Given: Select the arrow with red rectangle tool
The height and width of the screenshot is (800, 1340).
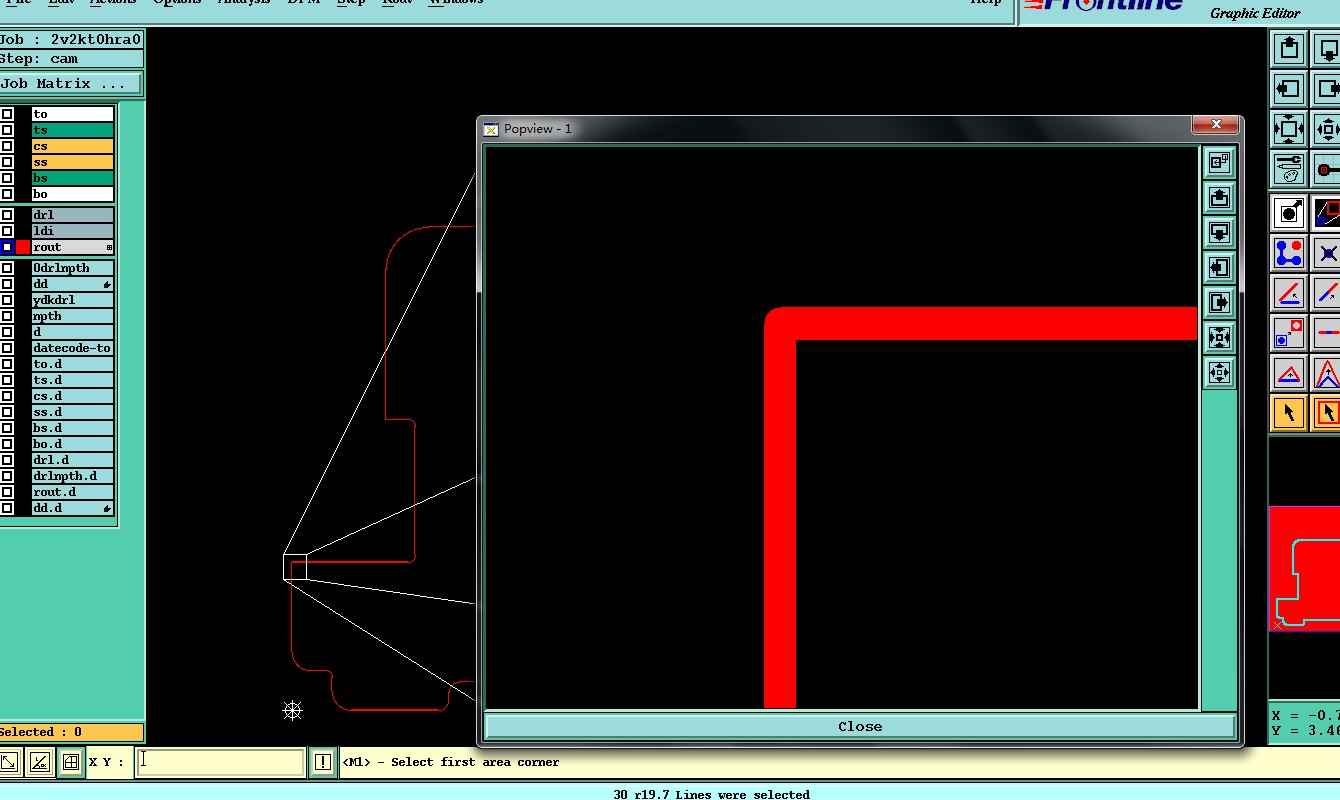Looking at the screenshot, I should (1327, 412).
